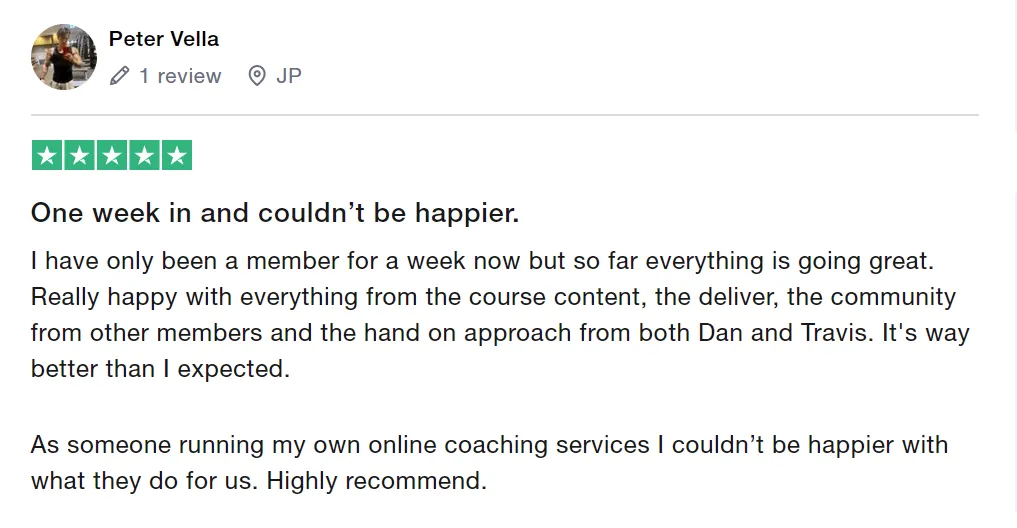The height and width of the screenshot is (528, 1017).
Task: Click the second green rating star
Action: tap(79, 155)
